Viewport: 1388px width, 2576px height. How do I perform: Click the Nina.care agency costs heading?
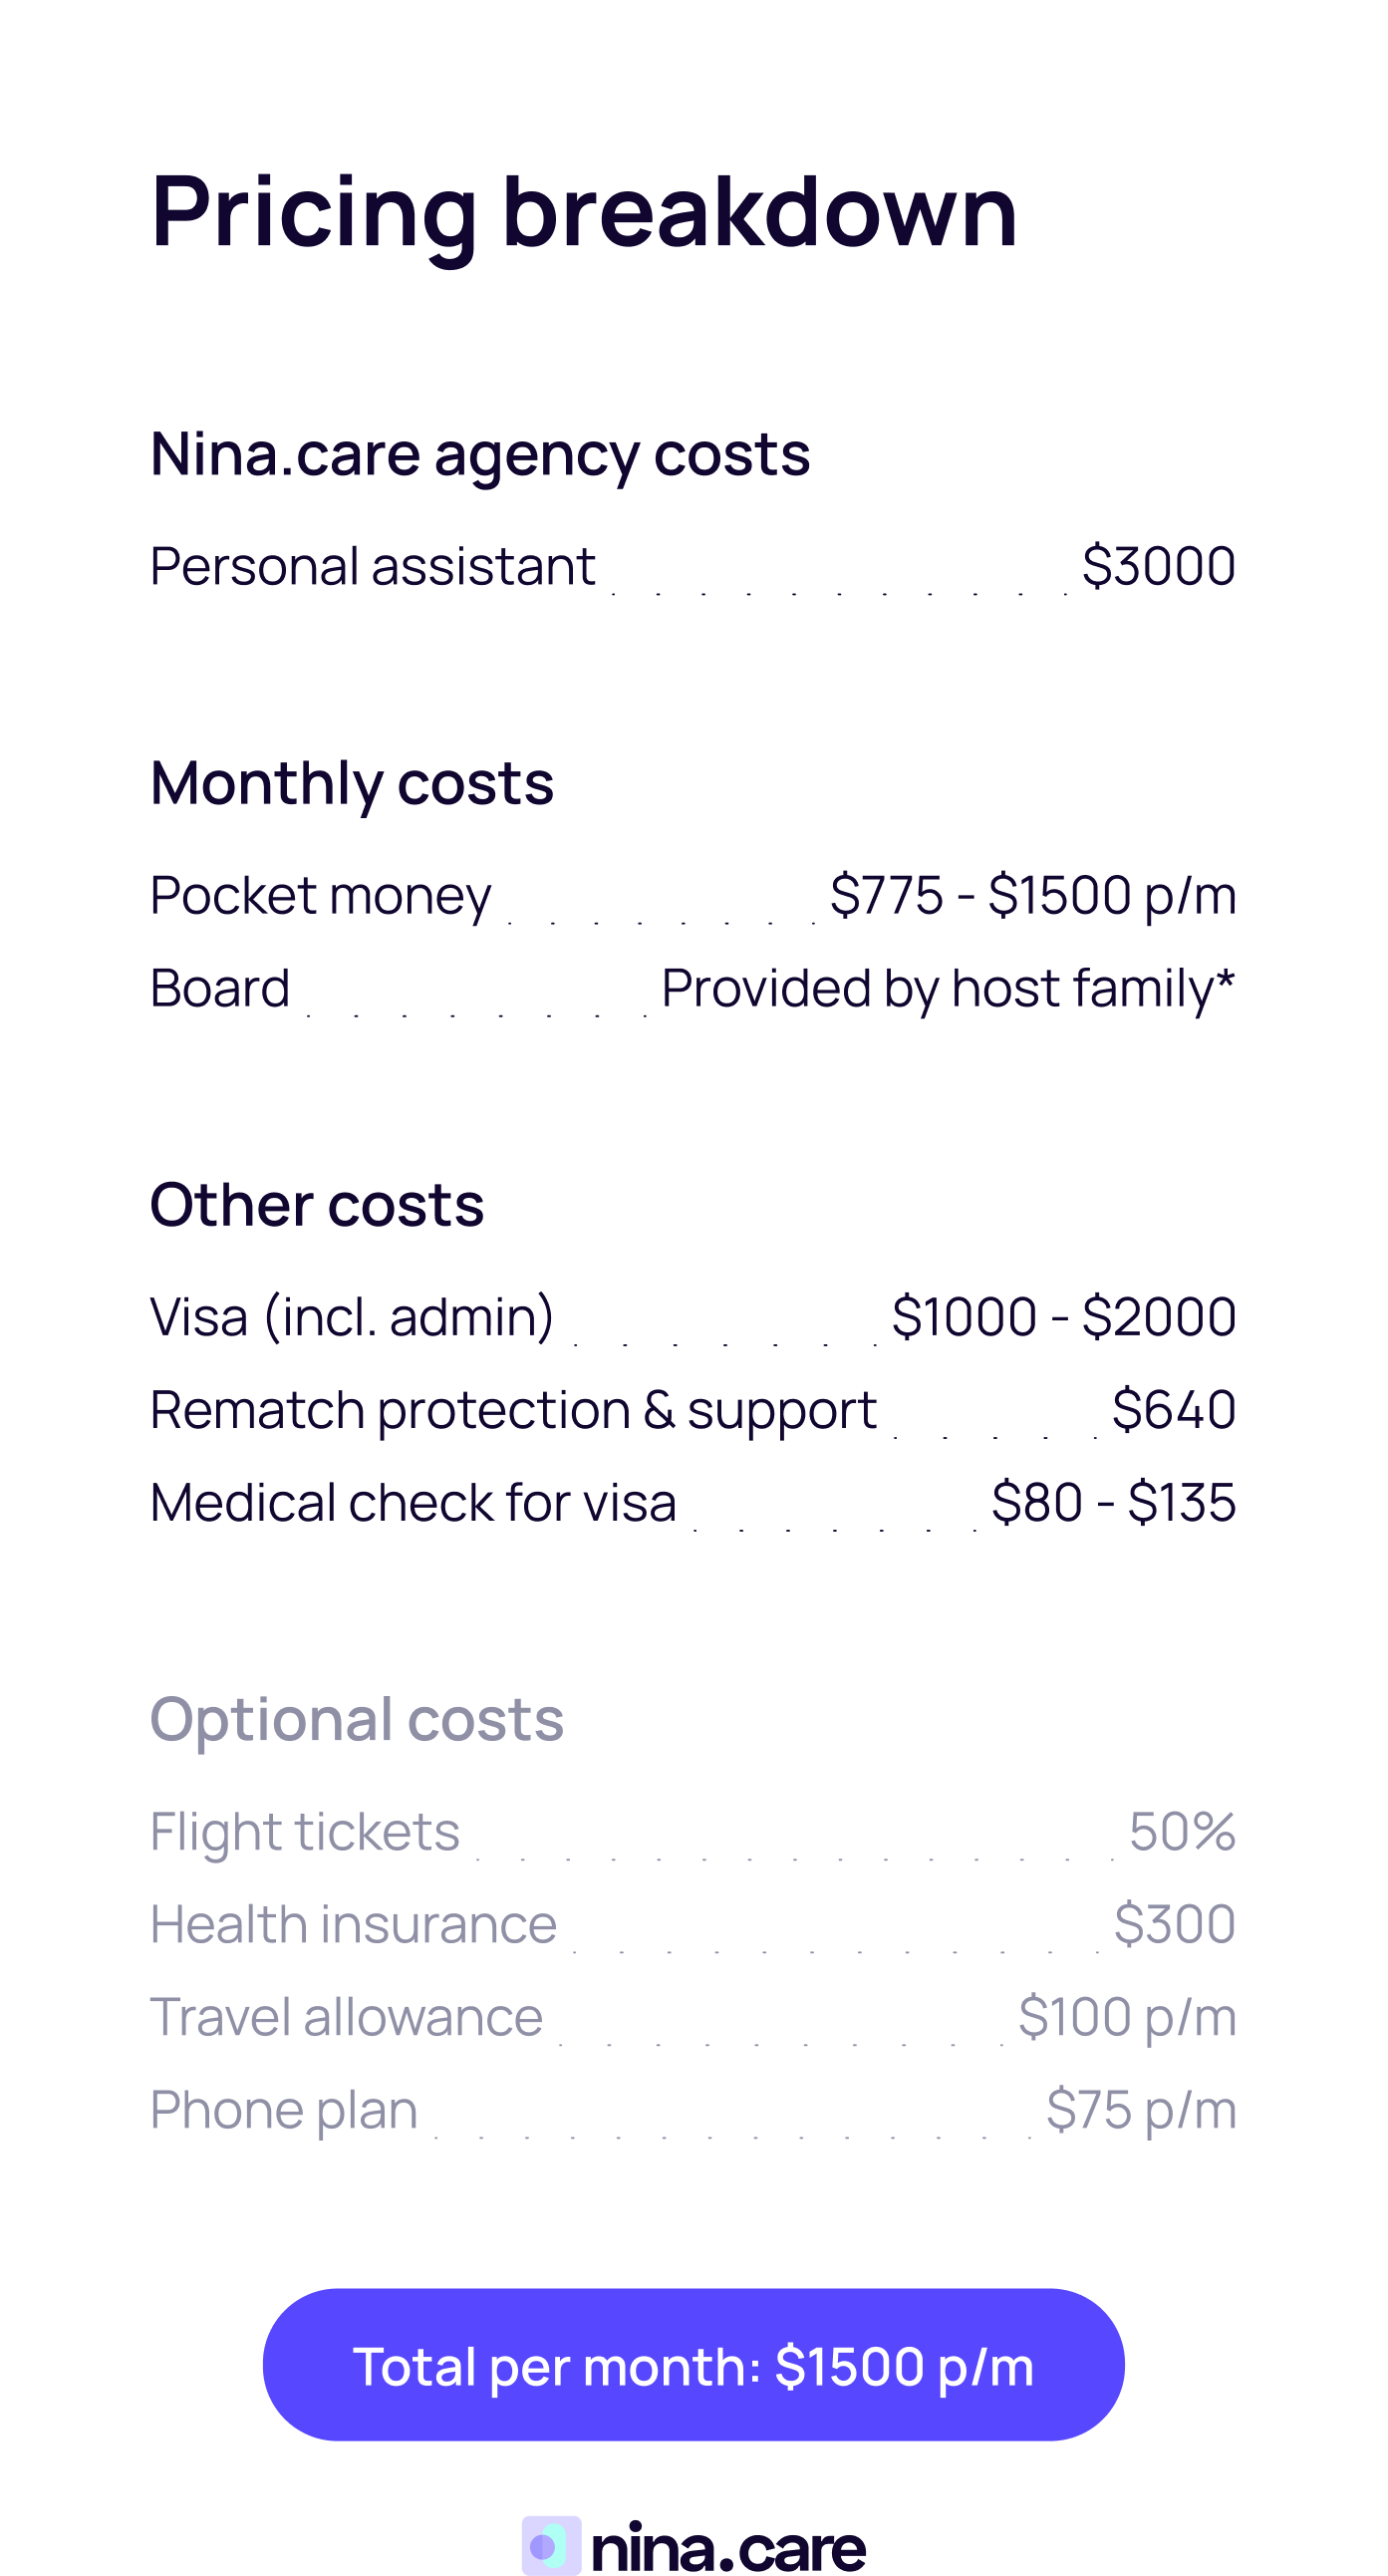click(480, 454)
